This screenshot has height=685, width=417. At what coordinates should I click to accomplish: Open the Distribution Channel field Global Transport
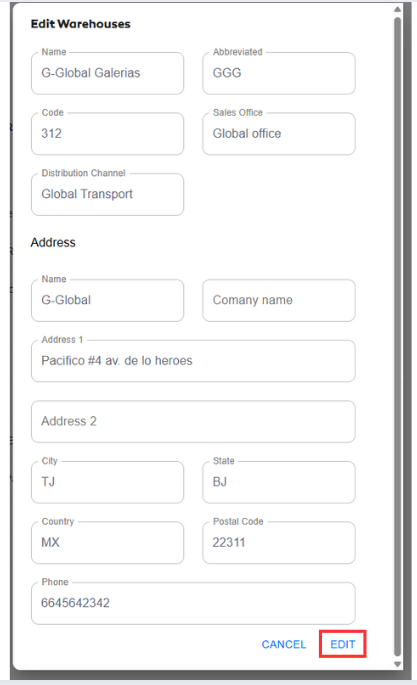(107, 194)
